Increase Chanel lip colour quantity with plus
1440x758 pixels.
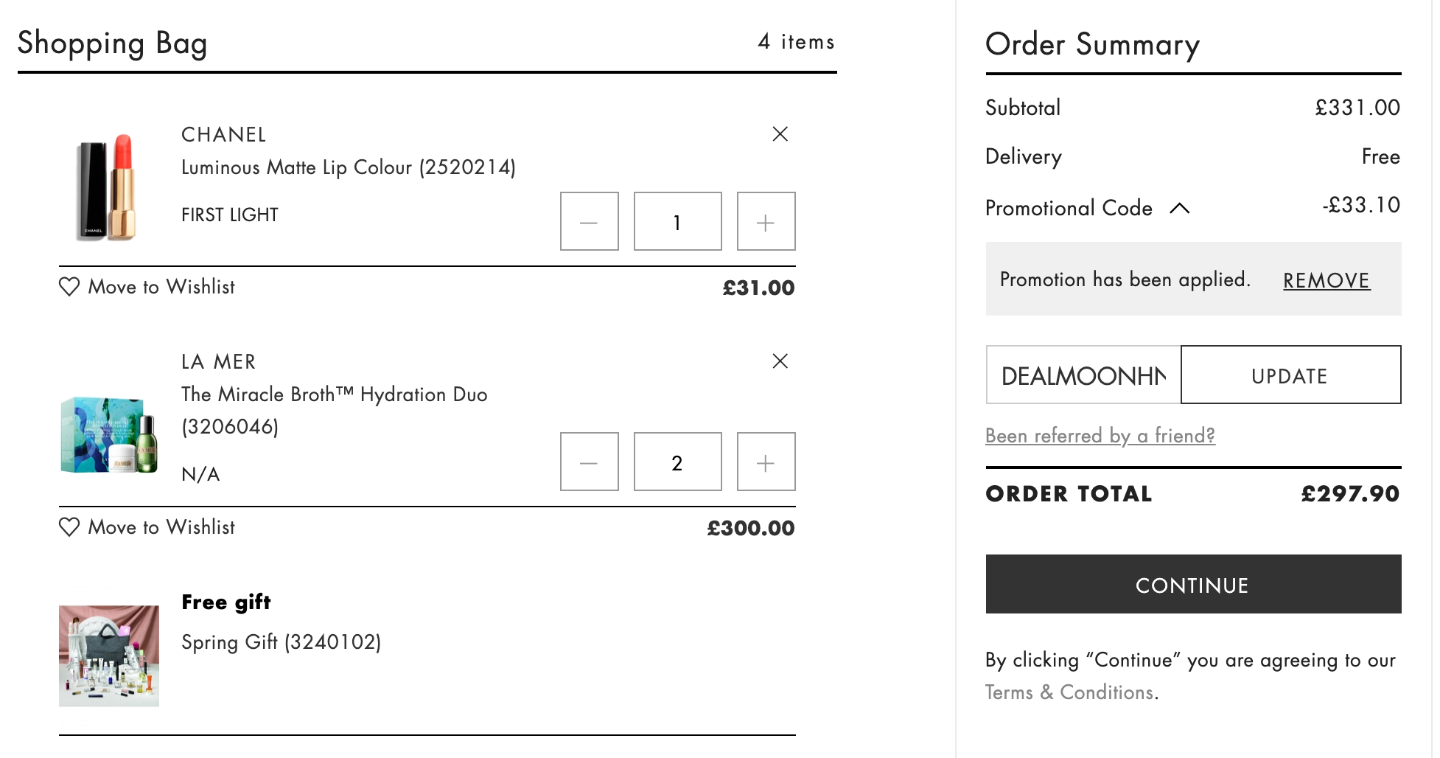coord(766,221)
